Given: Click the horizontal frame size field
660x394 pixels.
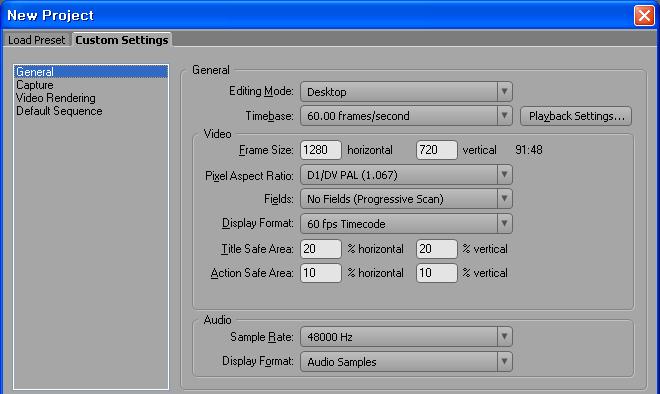Looking at the screenshot, I should coord(321,150).
